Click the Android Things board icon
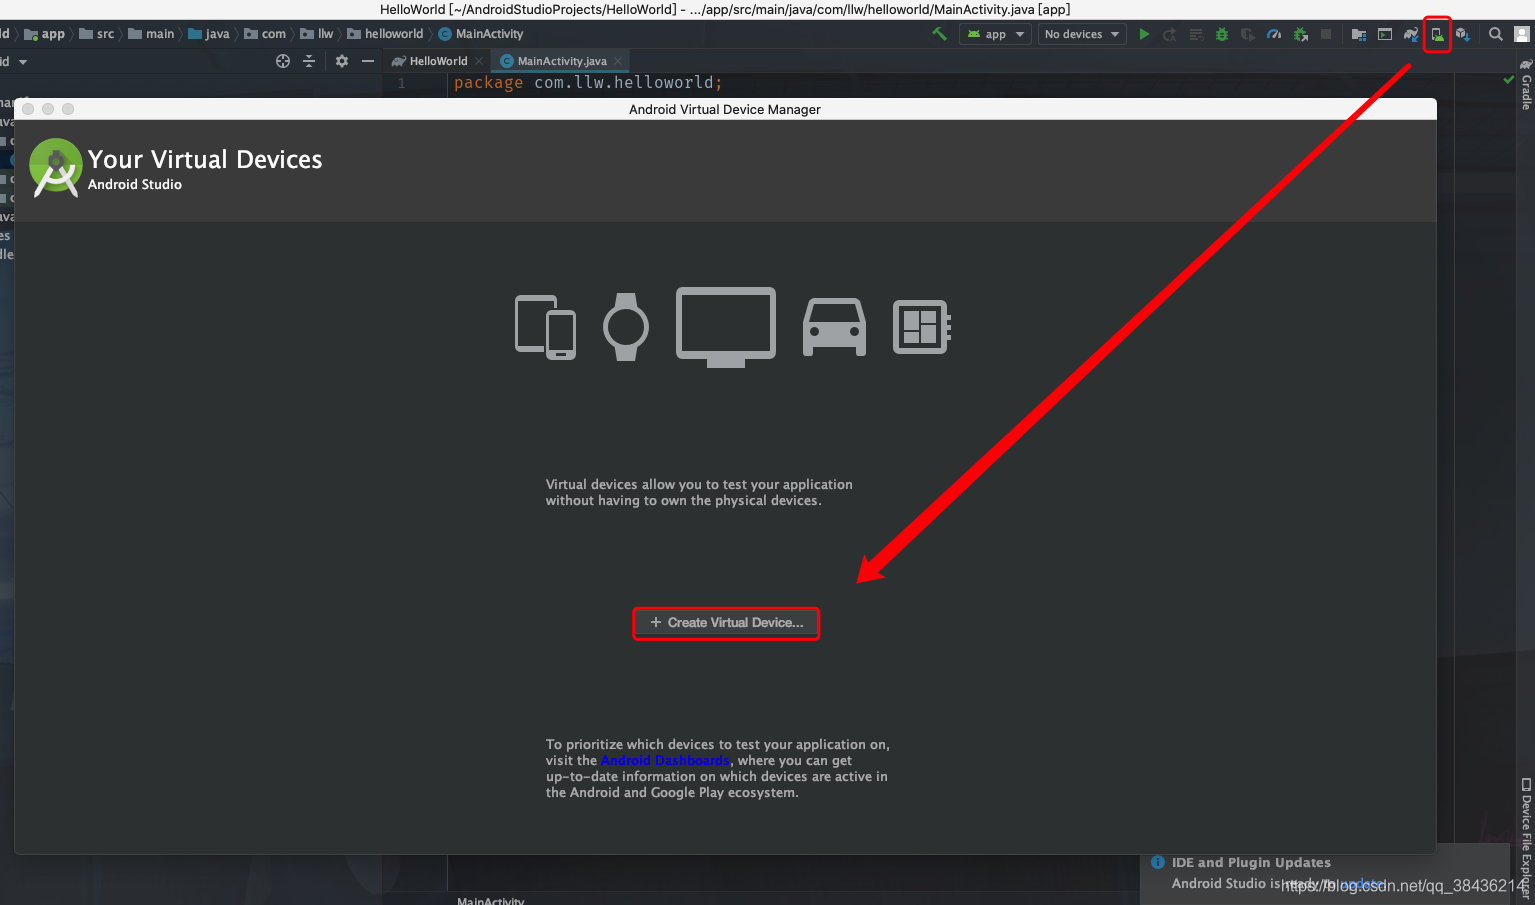The width and height of the screenshot is (1535, 905). 922,327
